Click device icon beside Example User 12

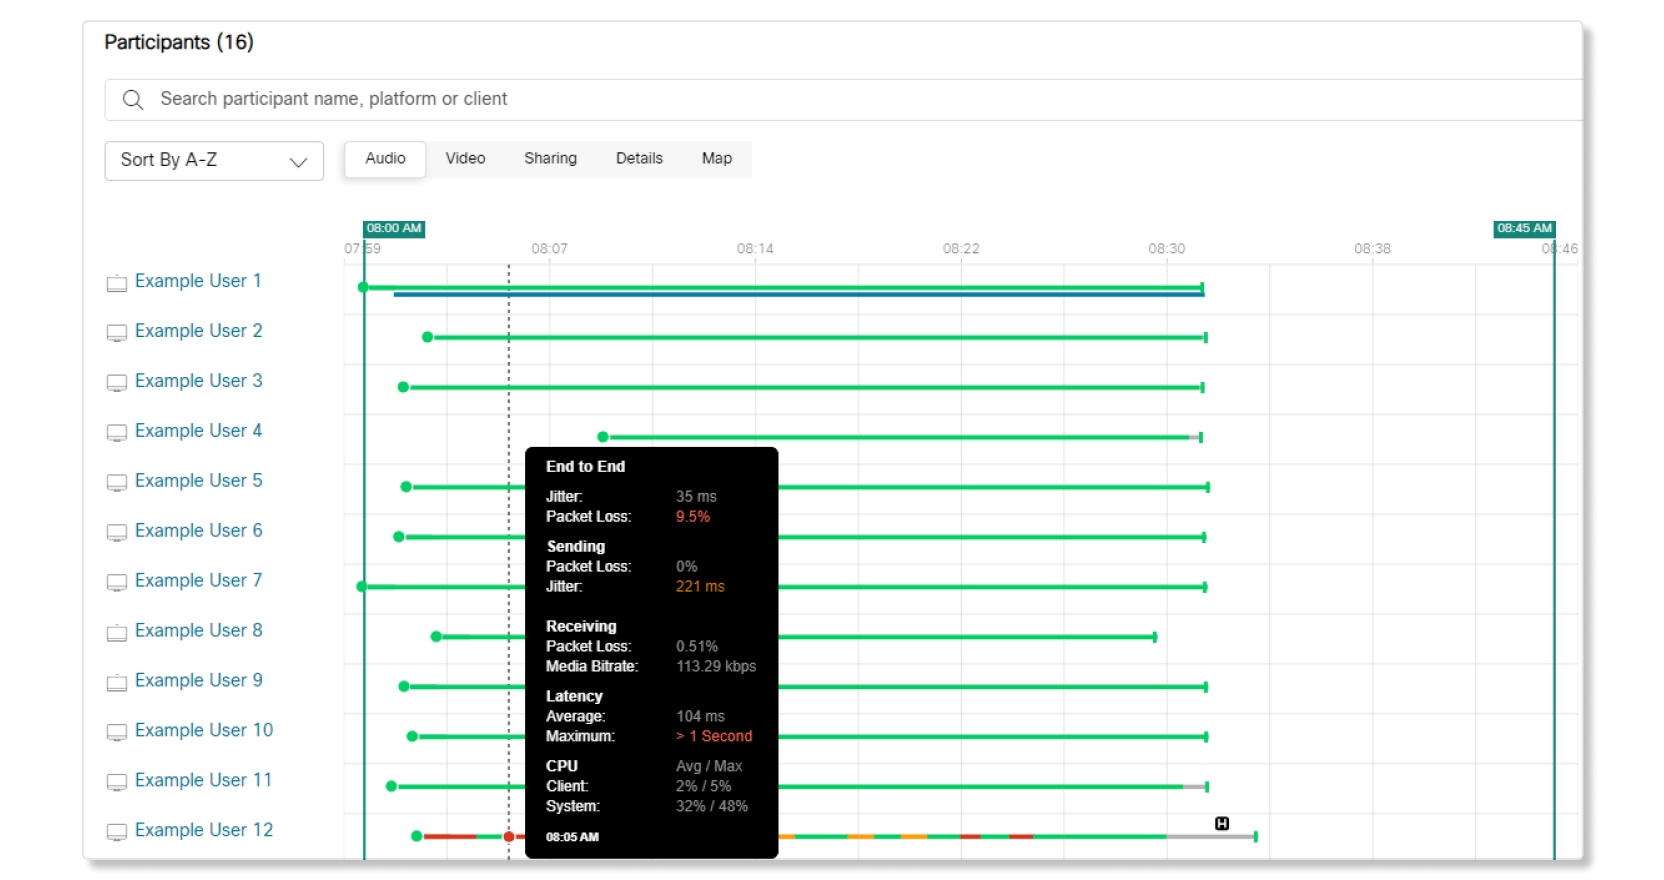pos(117,831)
